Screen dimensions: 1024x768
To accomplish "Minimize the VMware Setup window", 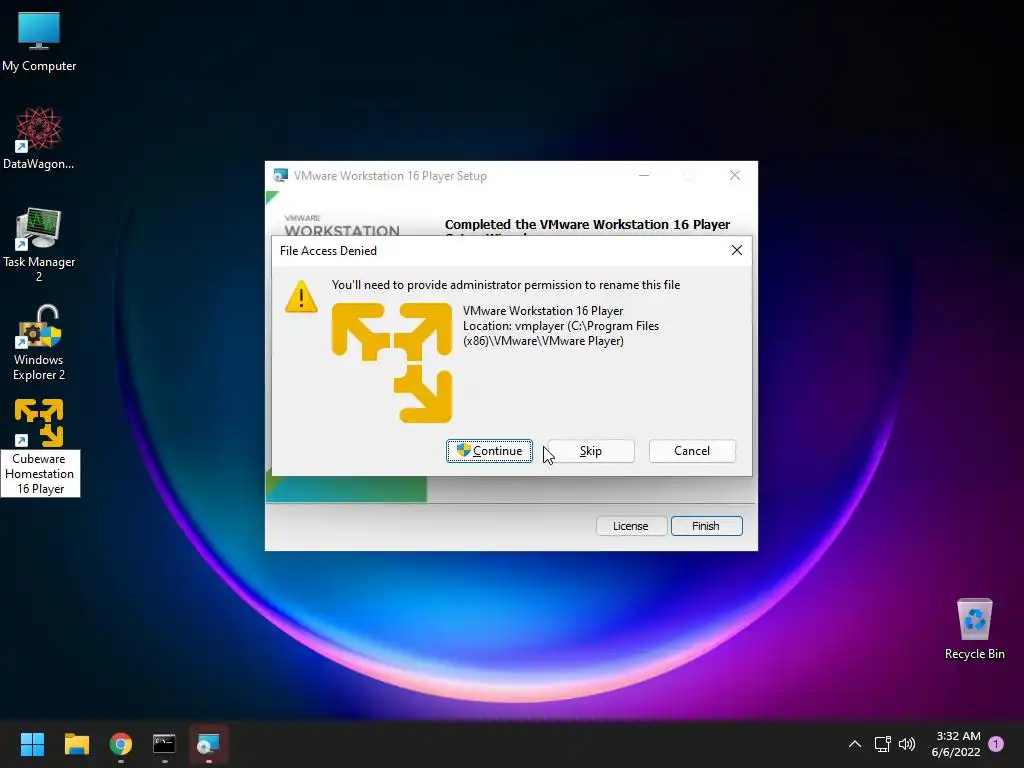I will click(x=644, y=175).
